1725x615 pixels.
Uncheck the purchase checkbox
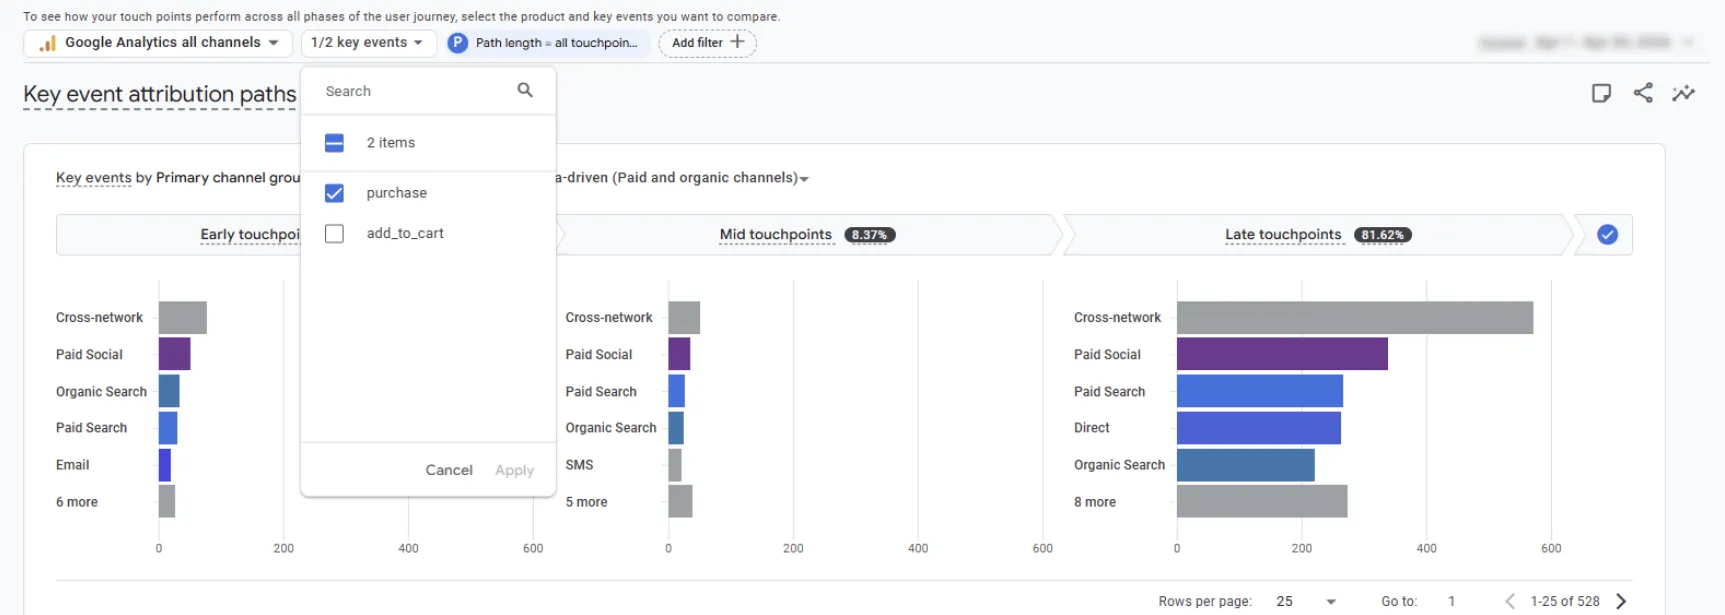(x=334, y=193)
